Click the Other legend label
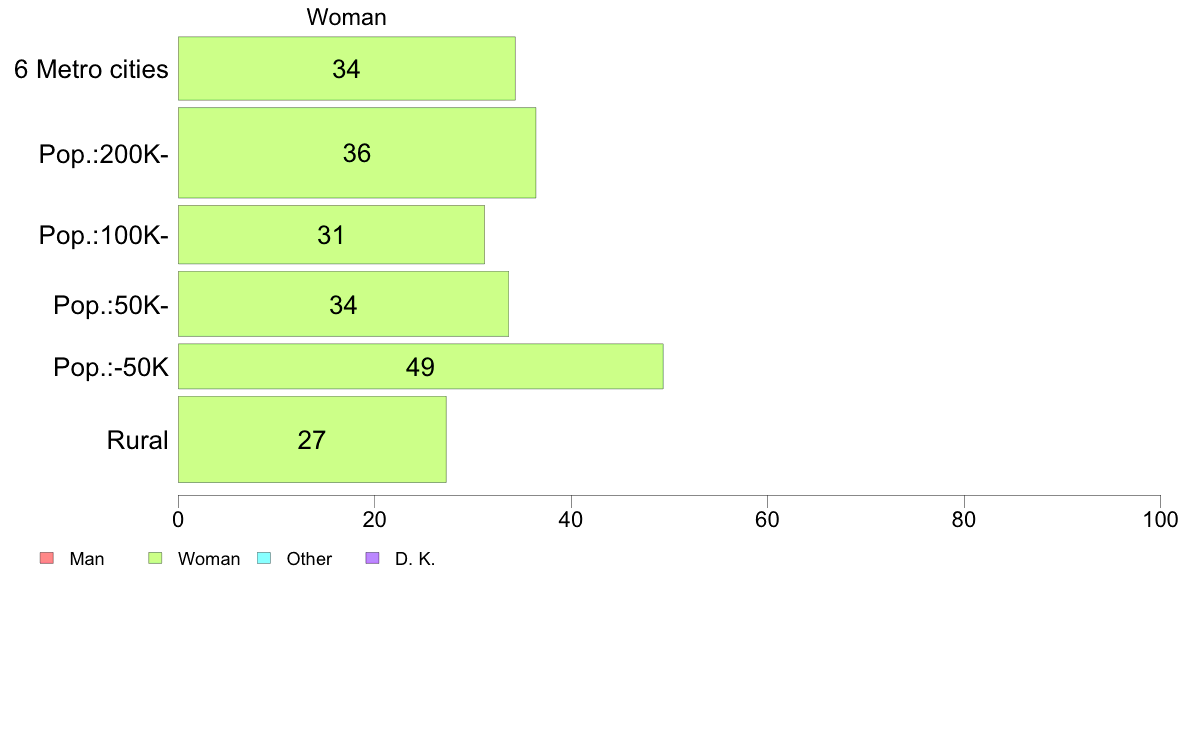This screenshot has width=1188, height=736. click(x=309, y=559)
